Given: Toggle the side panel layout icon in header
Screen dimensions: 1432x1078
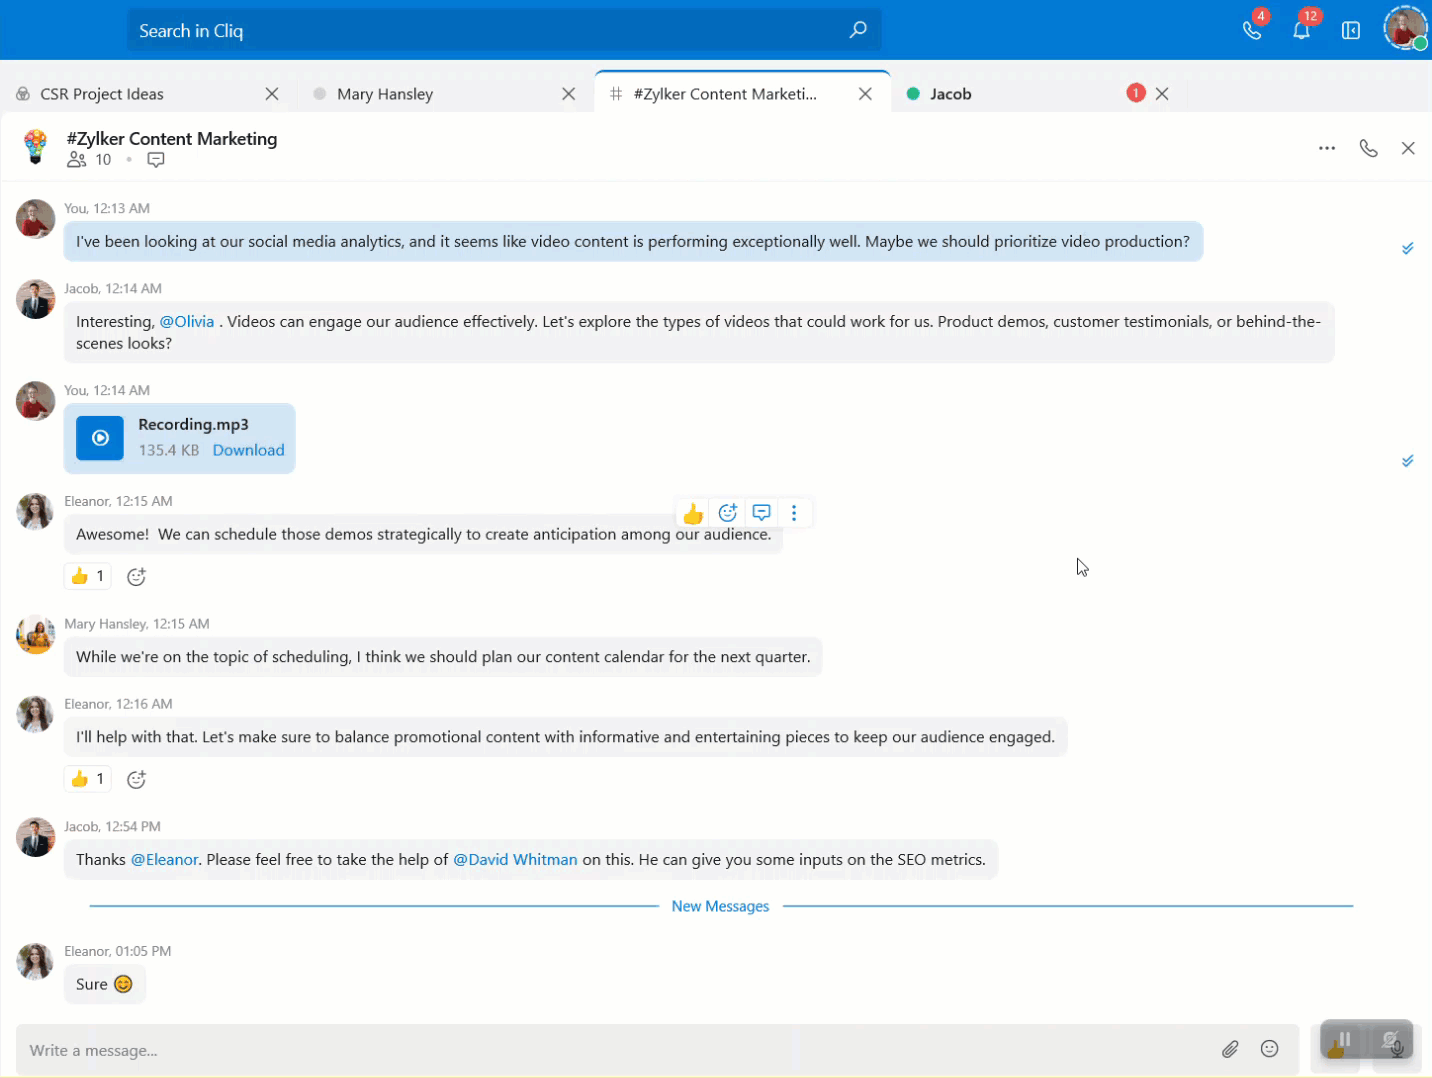Looking at the screenshot, I should (1351, 31).
